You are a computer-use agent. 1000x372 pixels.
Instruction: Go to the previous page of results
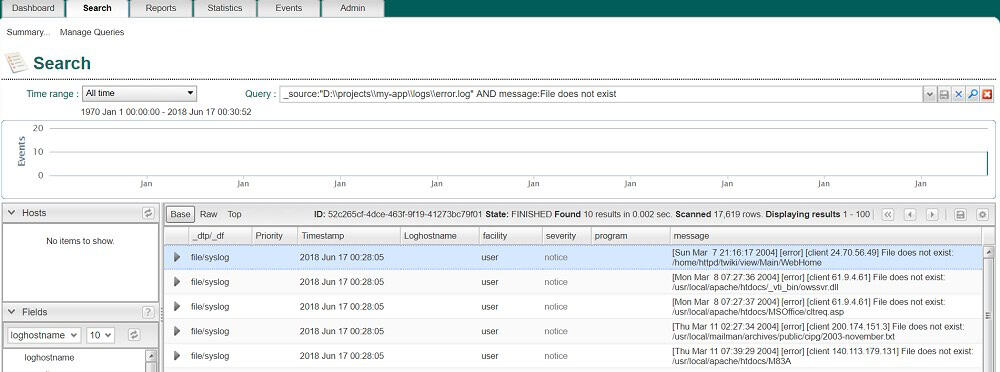point(910,214)
